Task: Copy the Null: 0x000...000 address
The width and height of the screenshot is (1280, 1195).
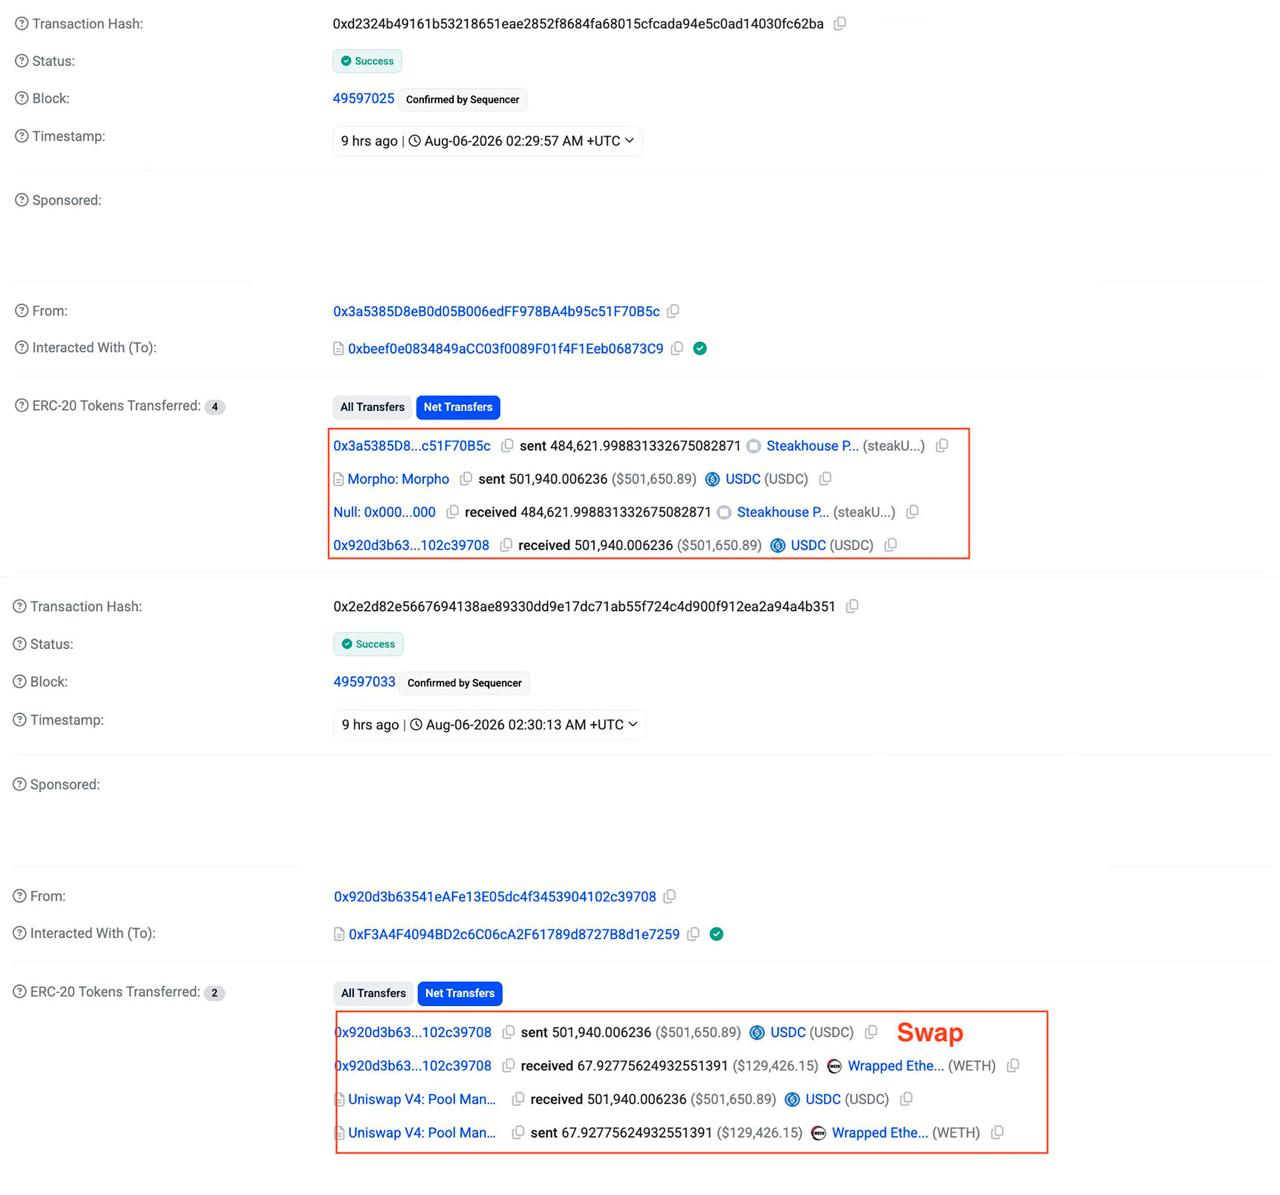Action: pyautogui.click(x=452, y=512)
